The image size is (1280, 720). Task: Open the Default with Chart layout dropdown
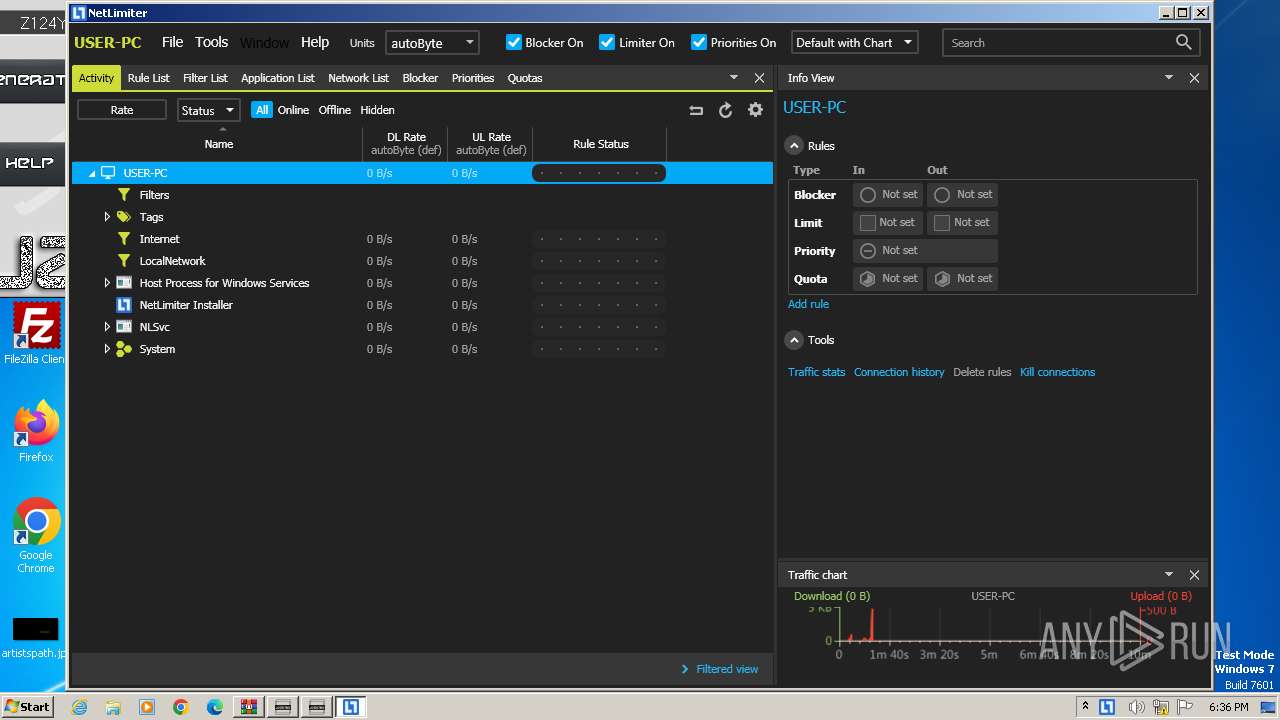click(x=855, y=43)
